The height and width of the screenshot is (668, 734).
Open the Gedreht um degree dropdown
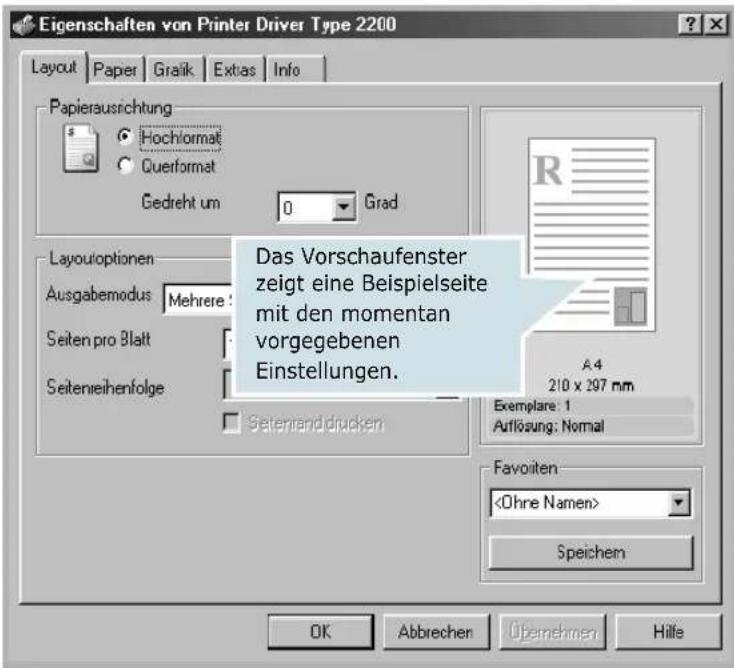pos(344,206)
